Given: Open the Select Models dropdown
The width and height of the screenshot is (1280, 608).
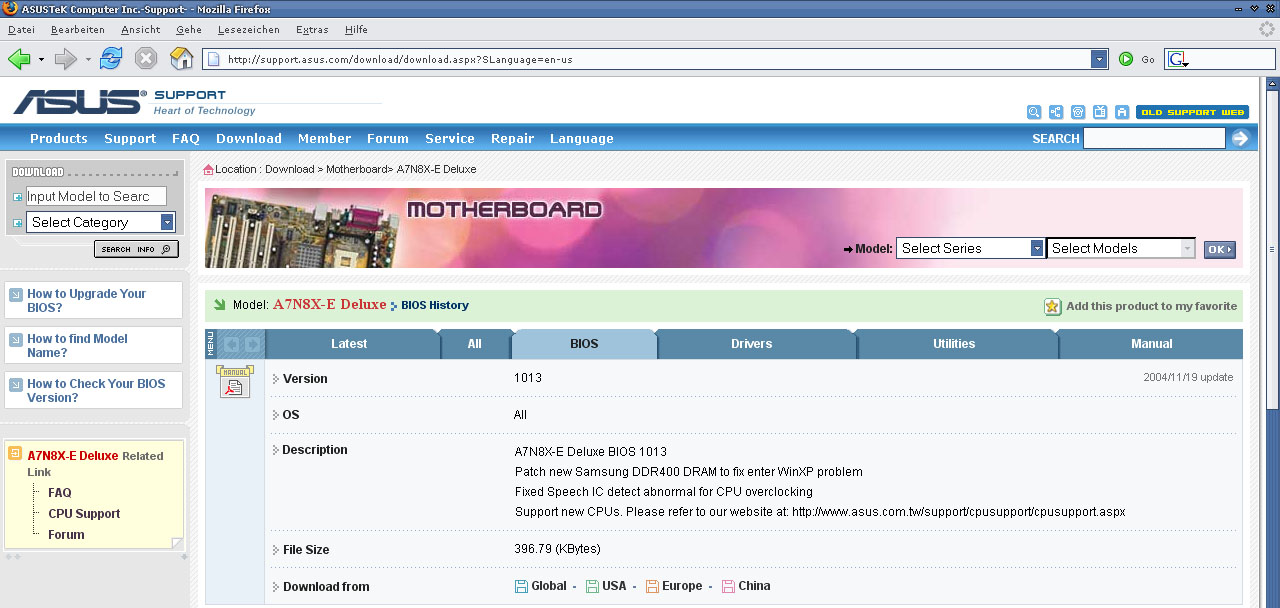Looking at the screenshot, I should [1187, 248].
